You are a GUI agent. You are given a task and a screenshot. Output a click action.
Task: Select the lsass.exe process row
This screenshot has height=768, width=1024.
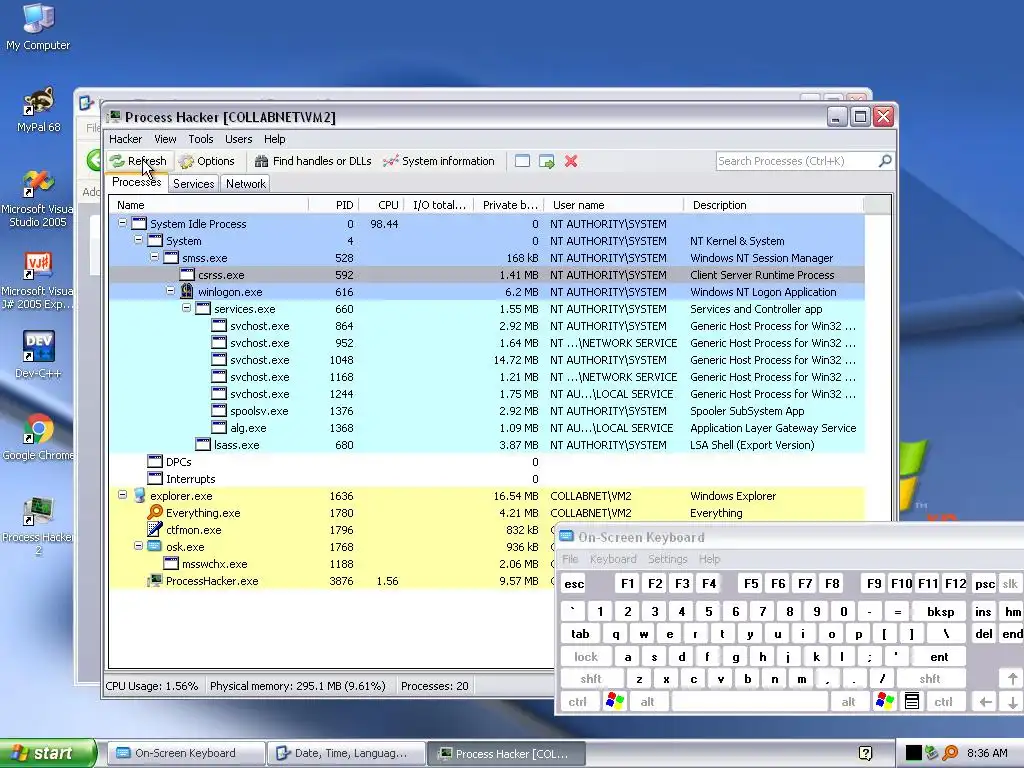[487, 445]
